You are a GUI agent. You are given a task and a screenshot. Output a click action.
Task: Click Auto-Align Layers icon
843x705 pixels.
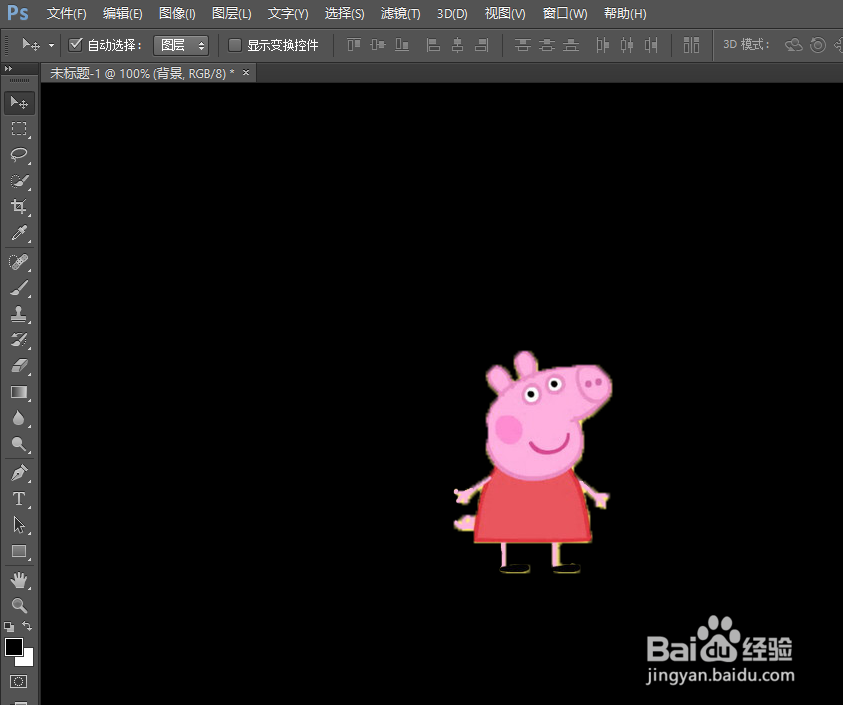point(691,45)
